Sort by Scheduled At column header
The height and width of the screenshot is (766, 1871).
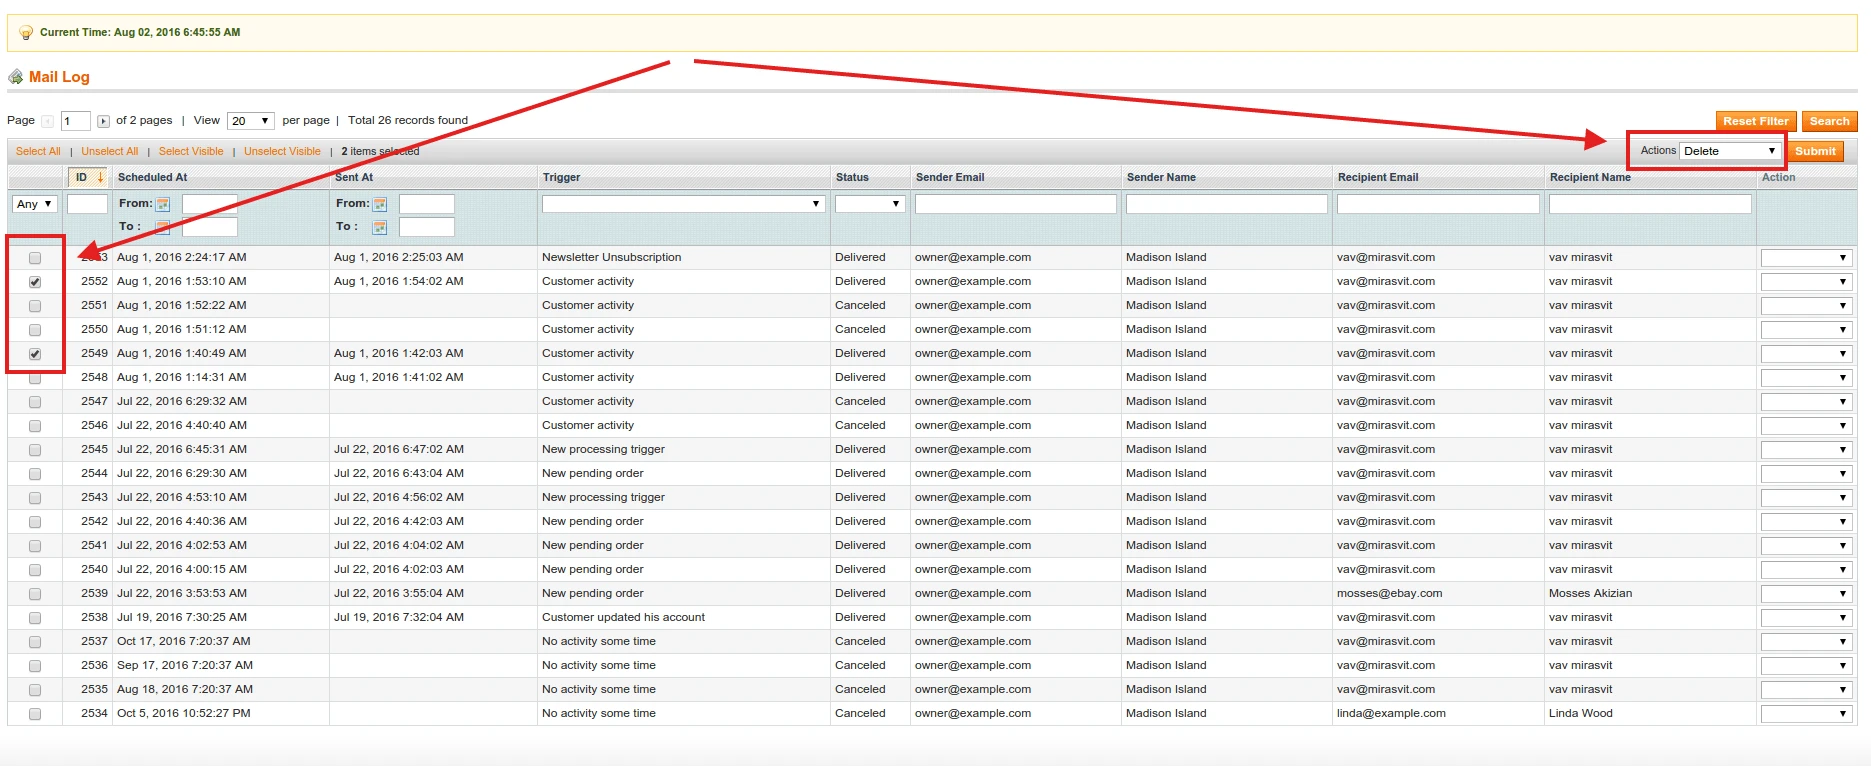coord(152,177)
